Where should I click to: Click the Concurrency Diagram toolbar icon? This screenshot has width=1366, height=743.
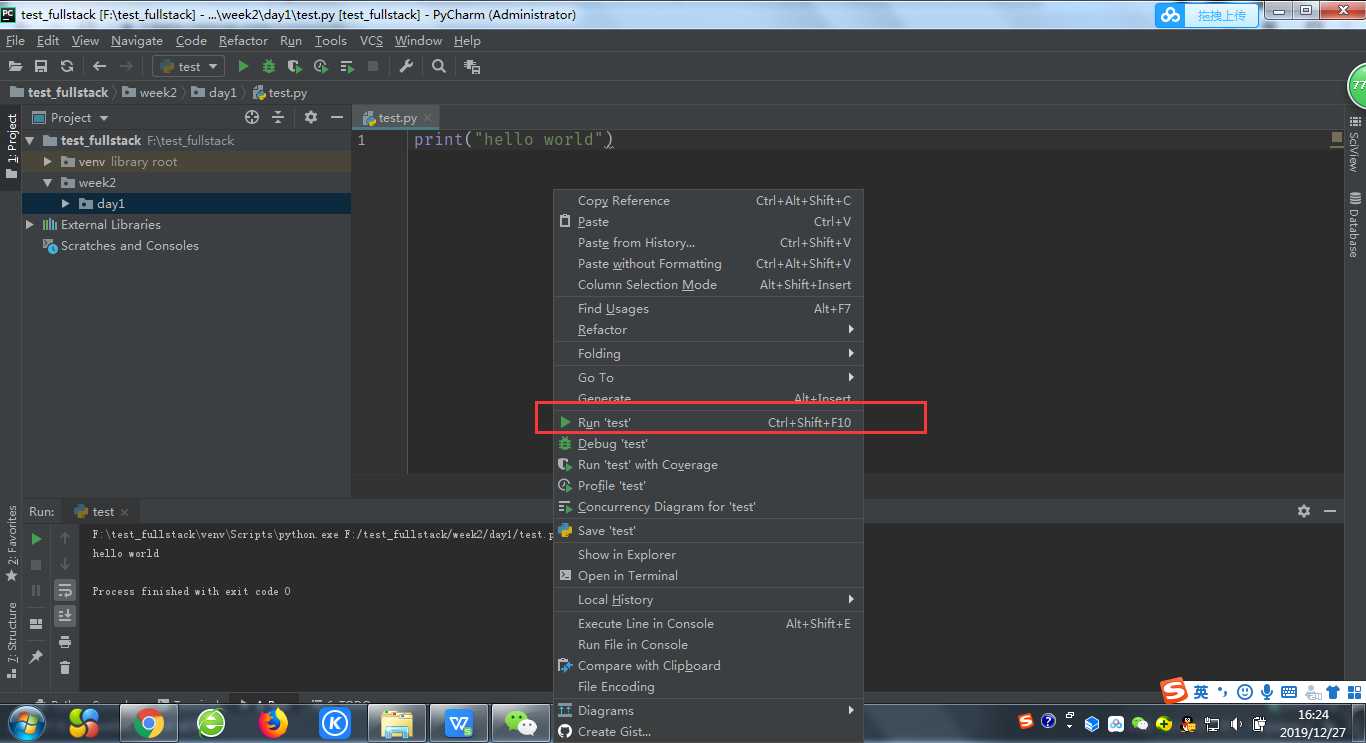(x=347, y=66)
